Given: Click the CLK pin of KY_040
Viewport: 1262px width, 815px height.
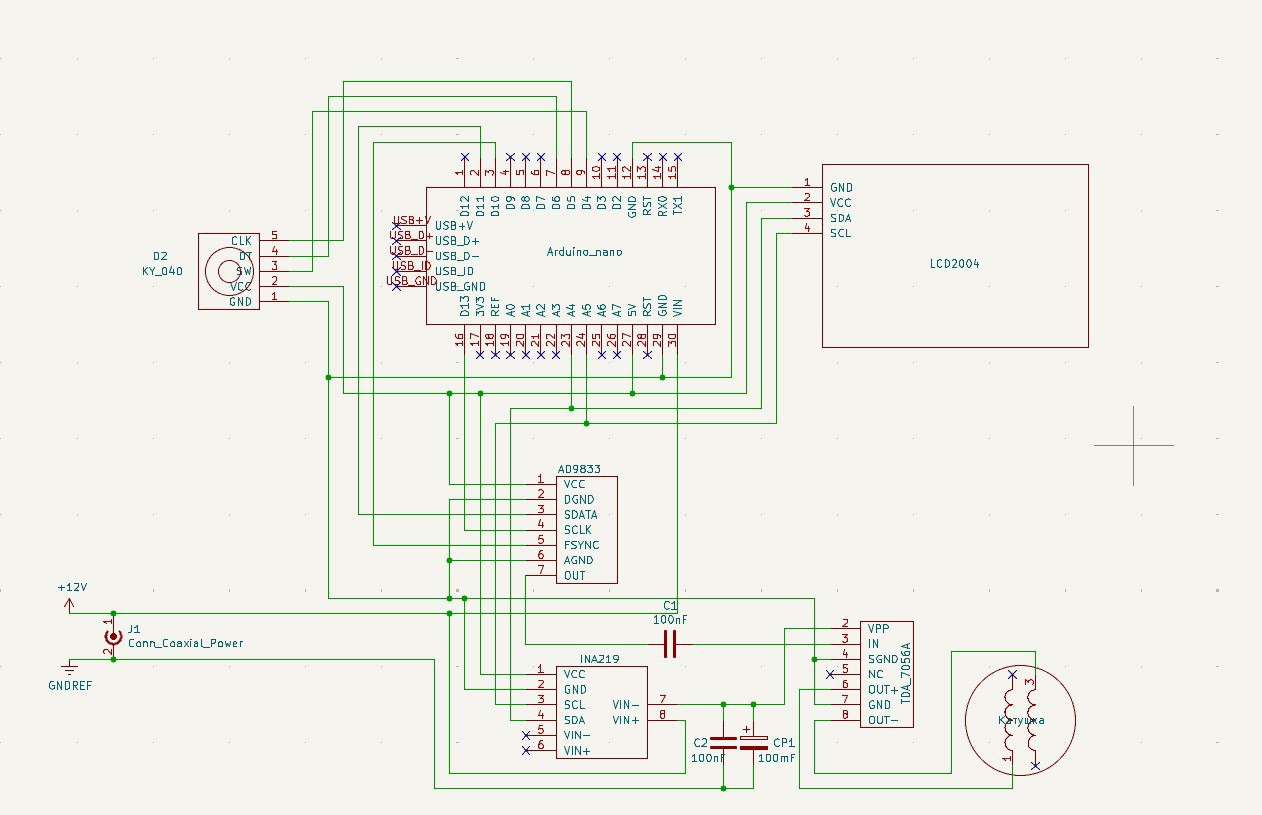Looking at the screenshot, I should (x=241, y=241).
